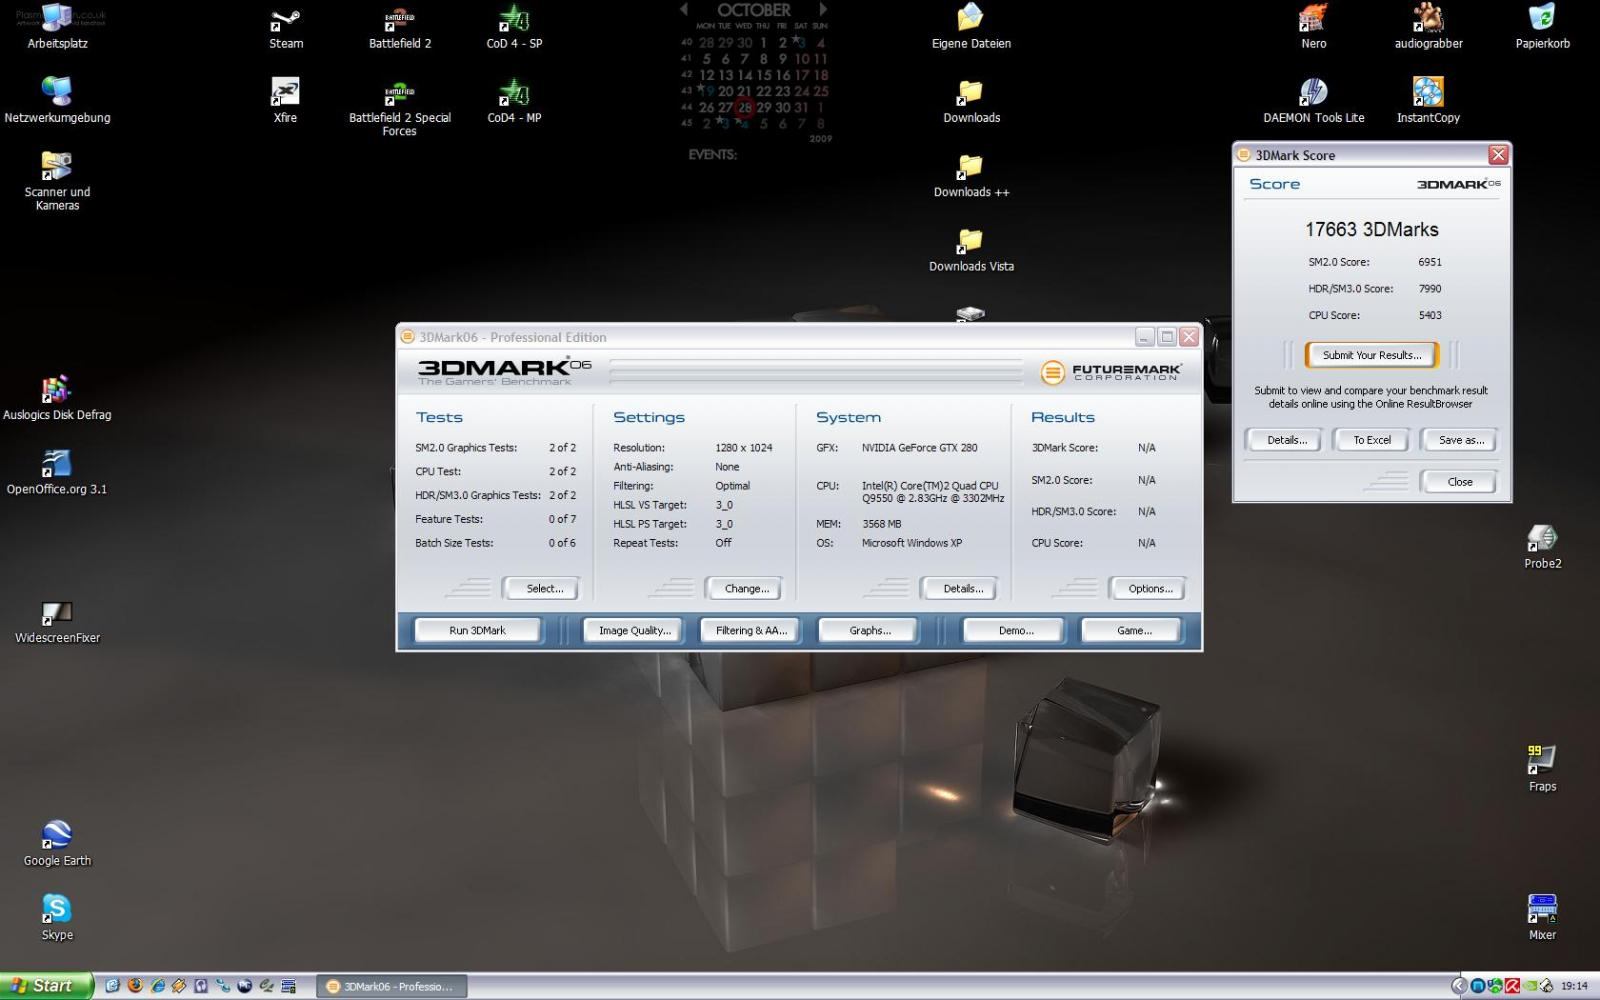Click Details... in 3DMark Score window
This screenshot has width=1600, height=1000.
1285,440
